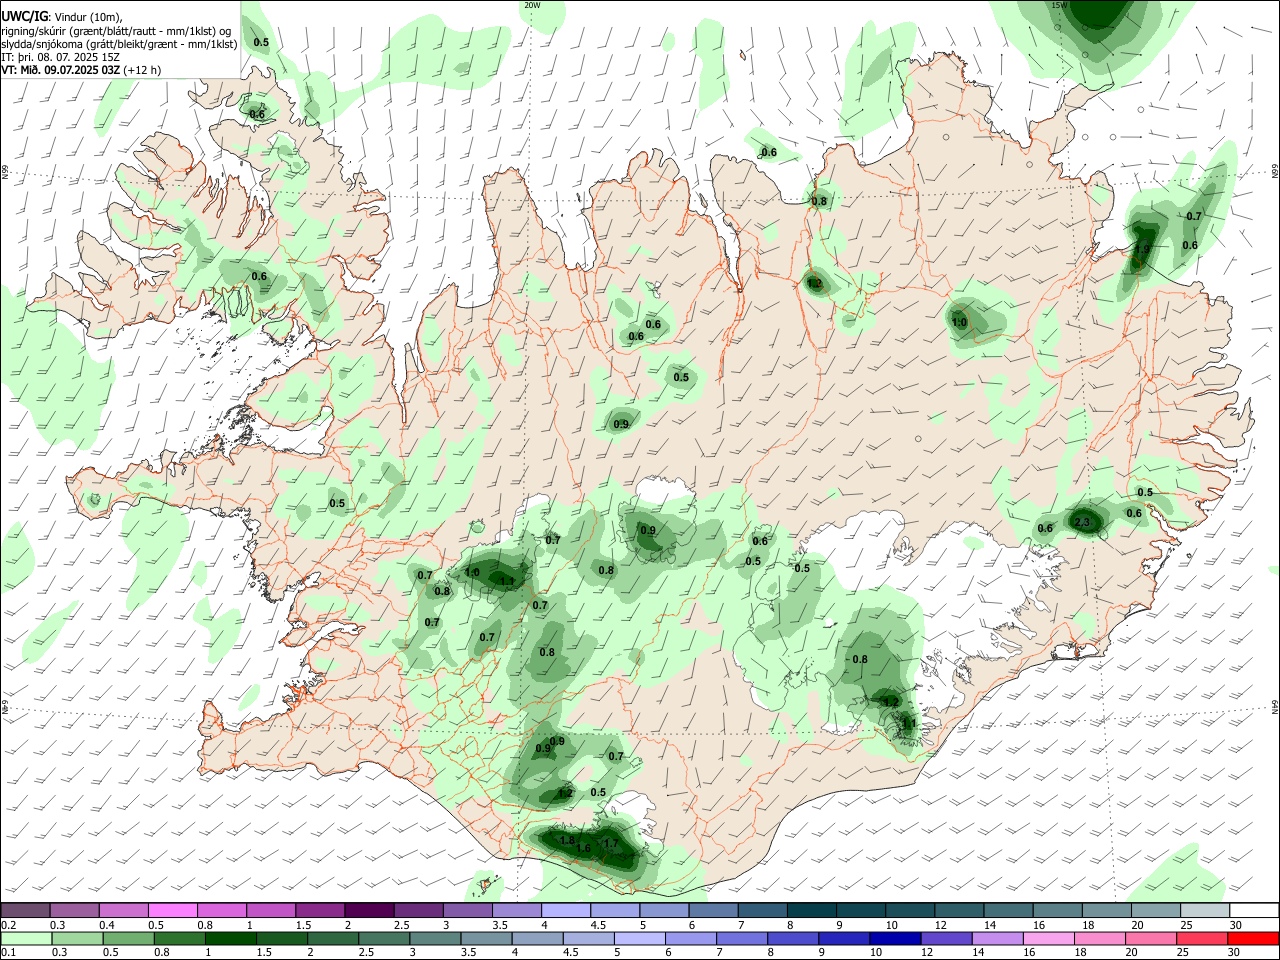Click the "1.8" precipitation value on the south coast

pos(567,841)
